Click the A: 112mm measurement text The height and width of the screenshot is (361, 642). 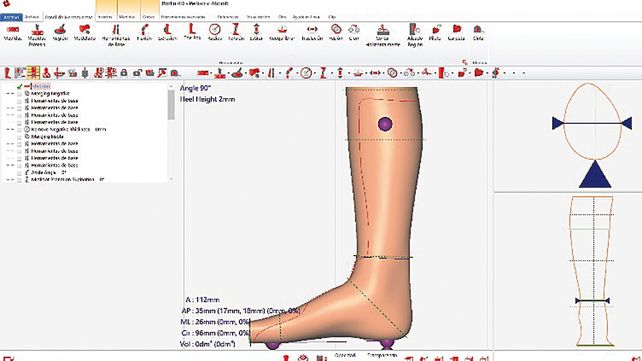(203, 300)
